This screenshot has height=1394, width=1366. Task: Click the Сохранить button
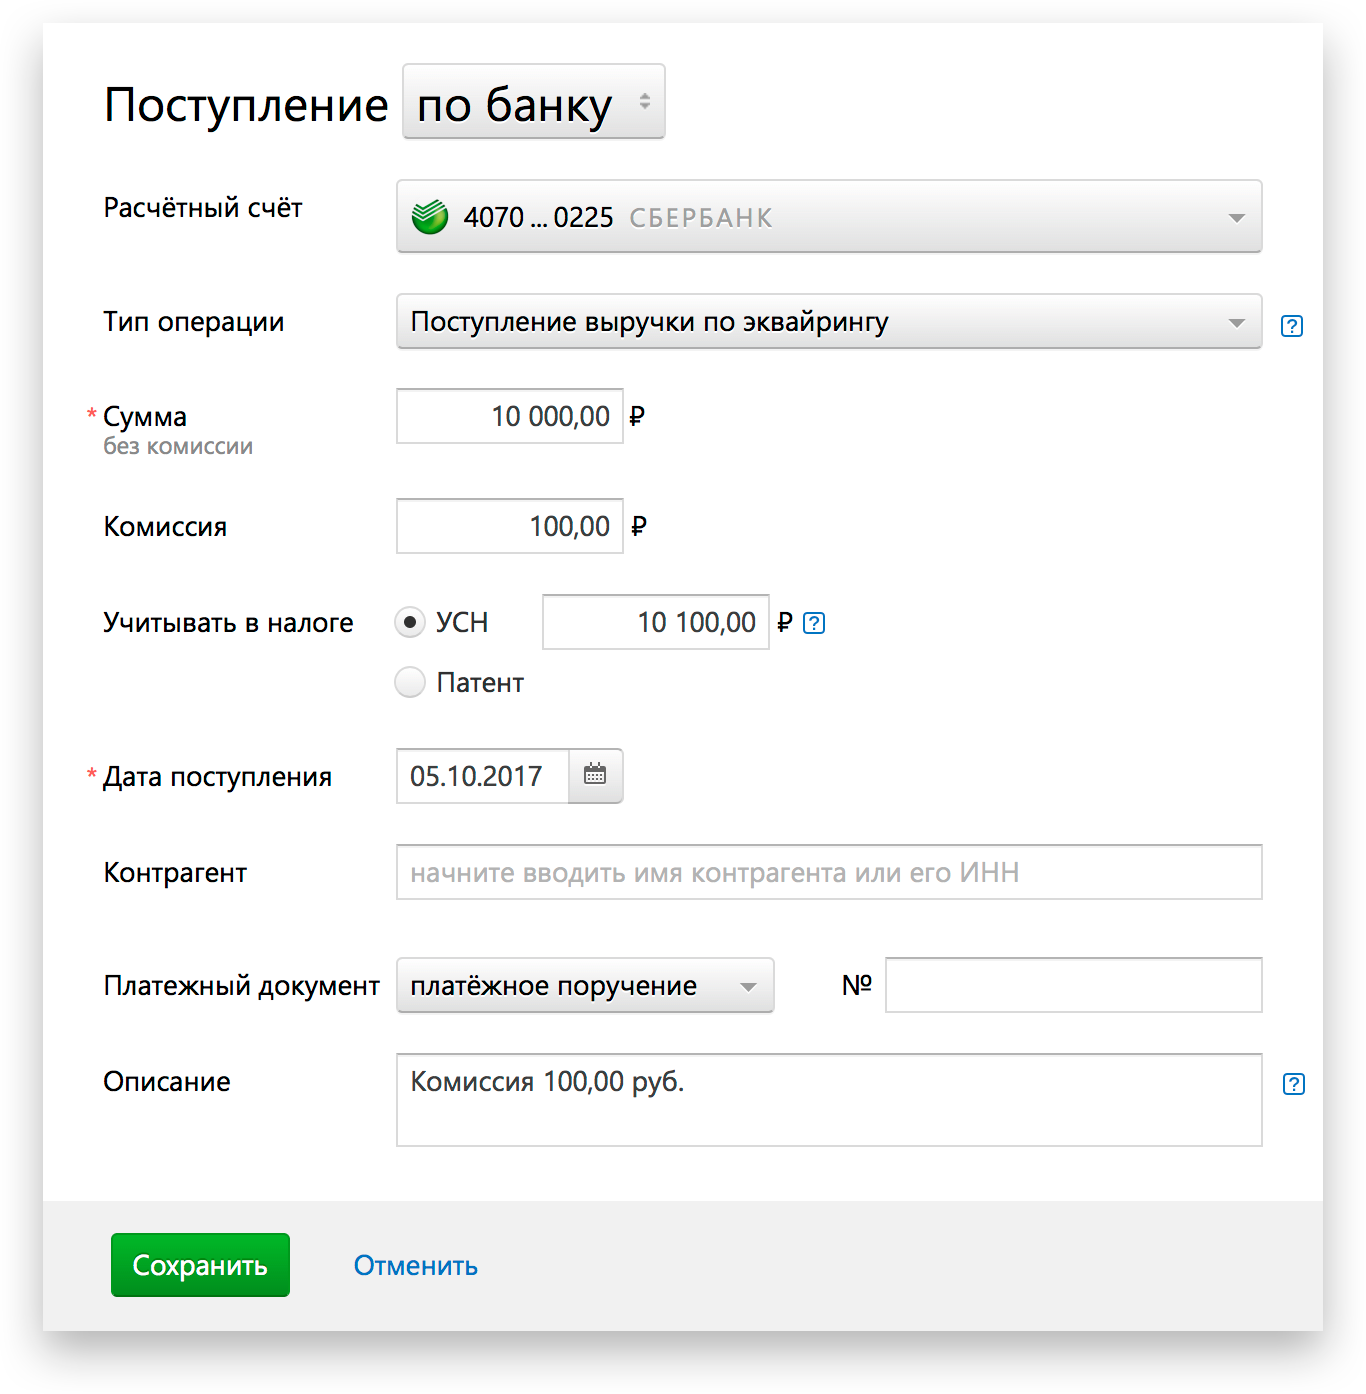tap(200, 1265)
